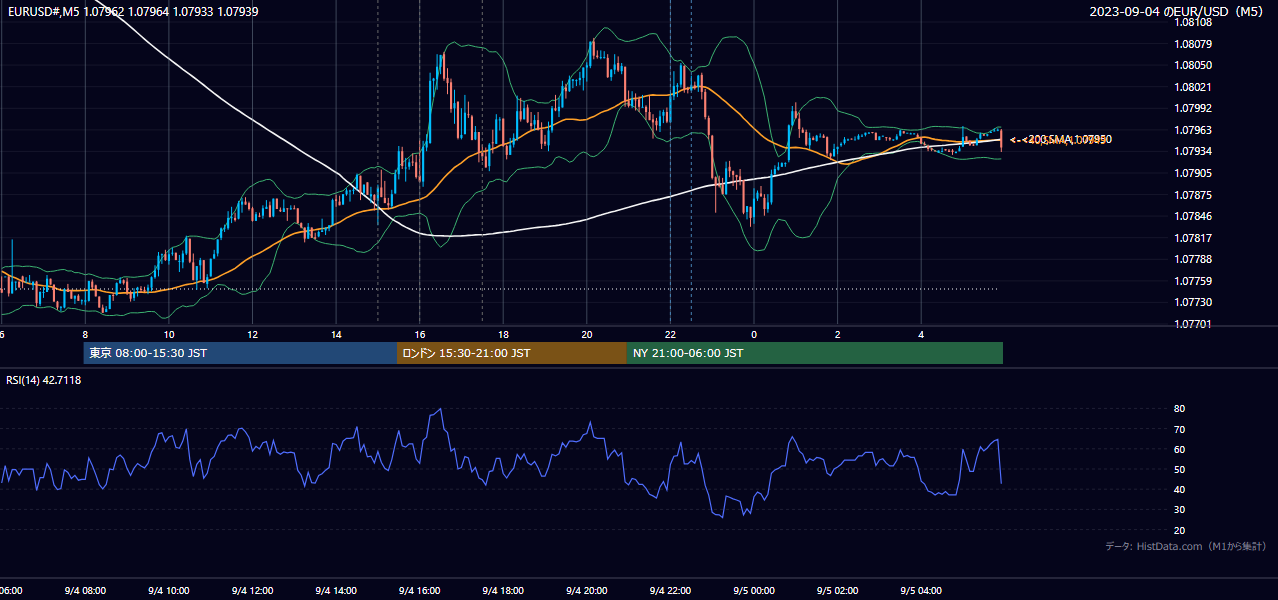1278x600 pixels.
Task: Click the 9/4 20:00 bottom time label
Action: click(586, 591)
